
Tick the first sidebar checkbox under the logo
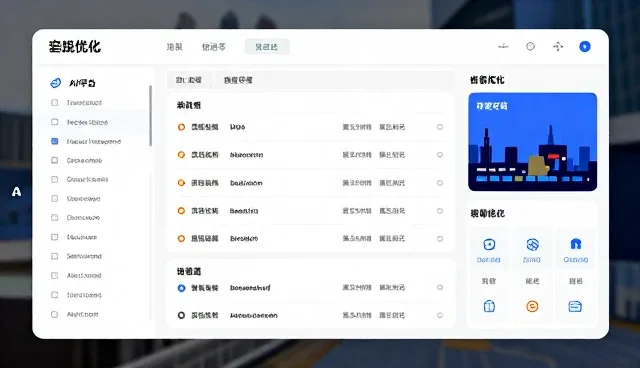tap(54, 102)
